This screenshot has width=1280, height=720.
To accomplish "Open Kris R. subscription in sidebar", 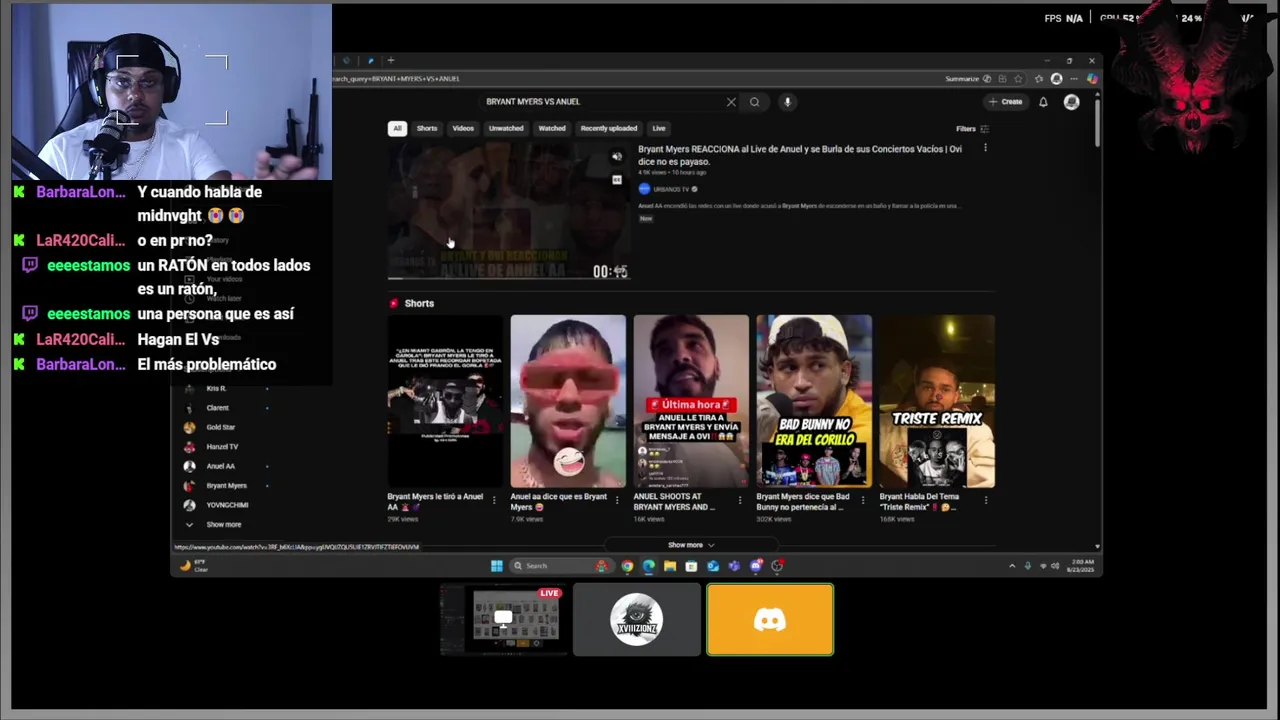I will coord(216,388).
